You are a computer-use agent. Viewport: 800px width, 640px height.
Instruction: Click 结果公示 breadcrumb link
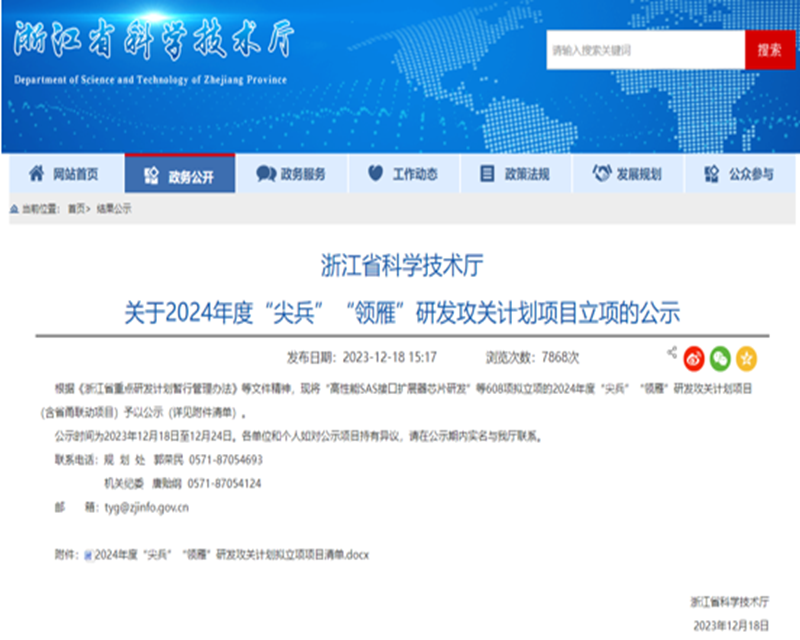114,209
